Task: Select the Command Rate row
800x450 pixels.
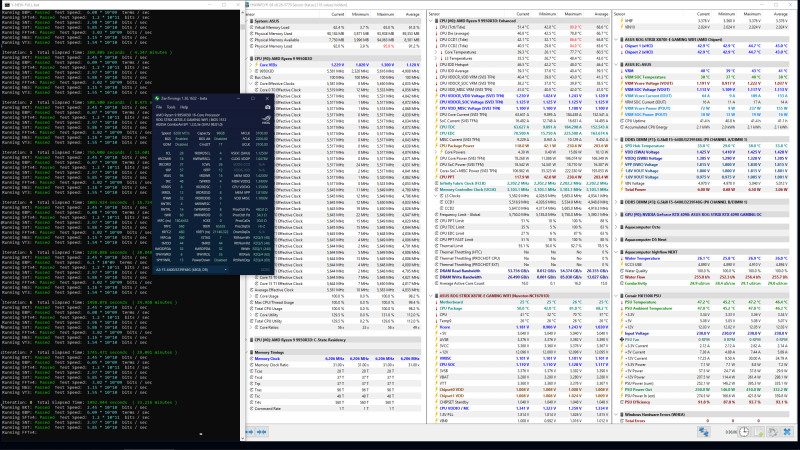Action: pyautogui.click(x=334, y=408)
